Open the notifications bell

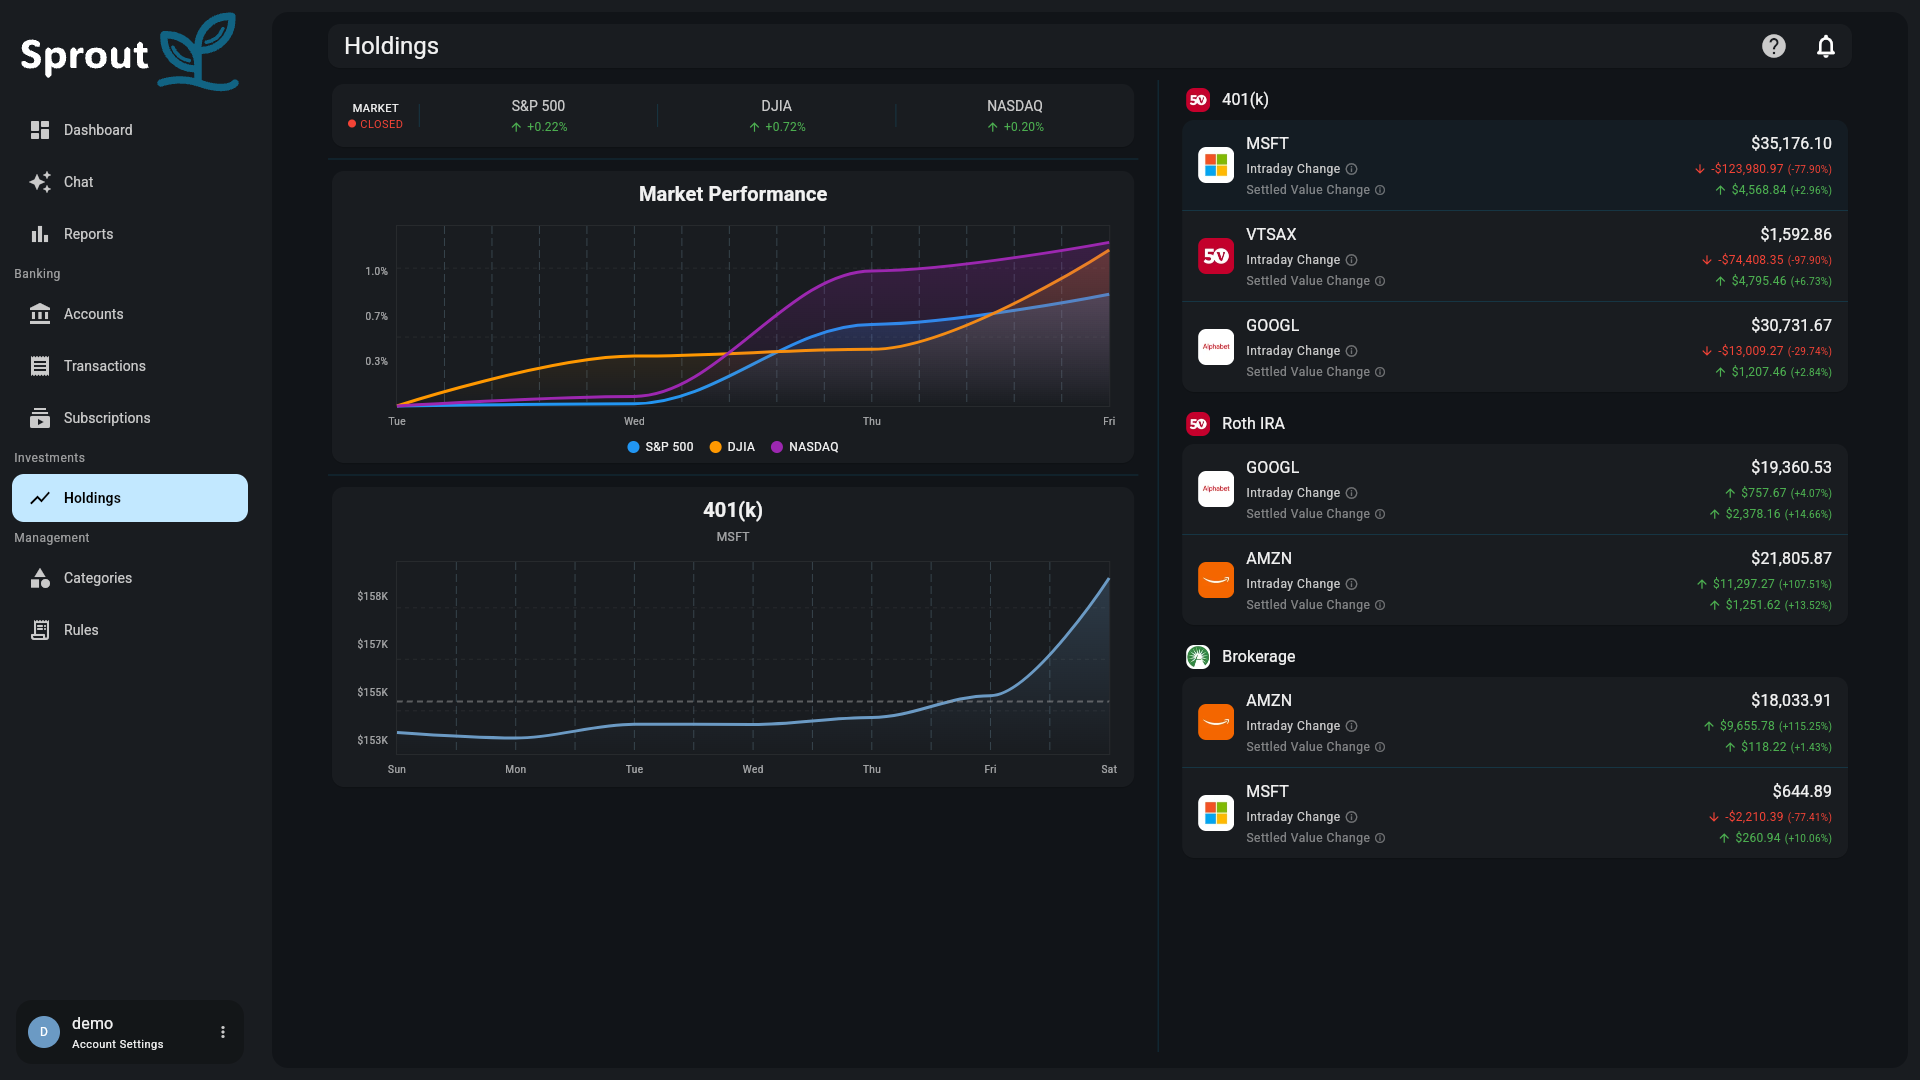pyautogui.click(x=1826, y=46)
